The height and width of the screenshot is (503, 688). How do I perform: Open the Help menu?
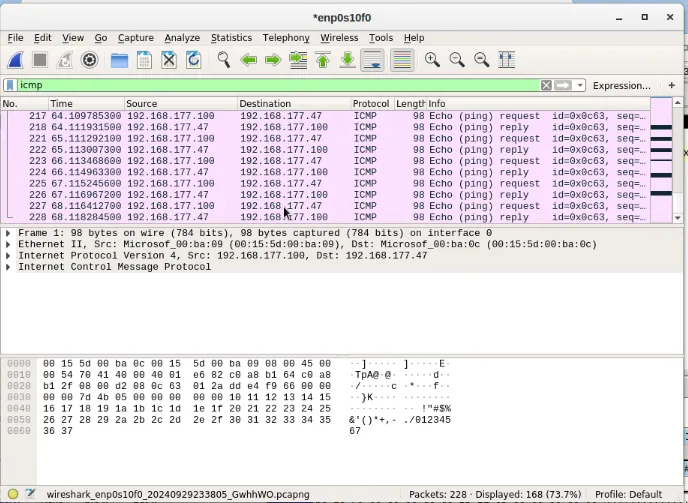[414, 38]
